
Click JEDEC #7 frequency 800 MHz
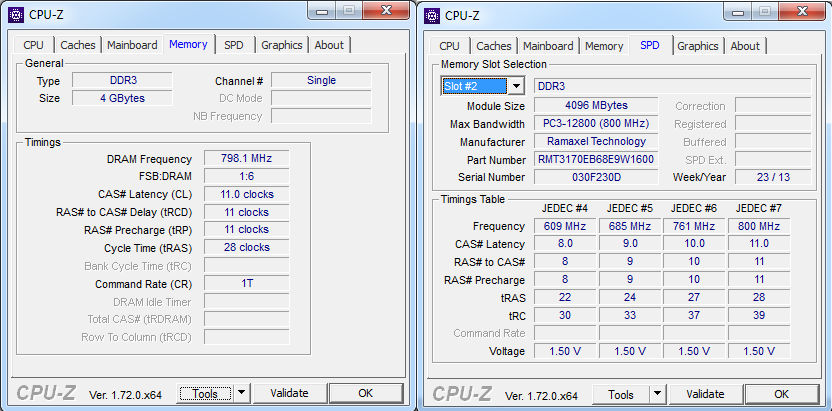pos(759,226)
